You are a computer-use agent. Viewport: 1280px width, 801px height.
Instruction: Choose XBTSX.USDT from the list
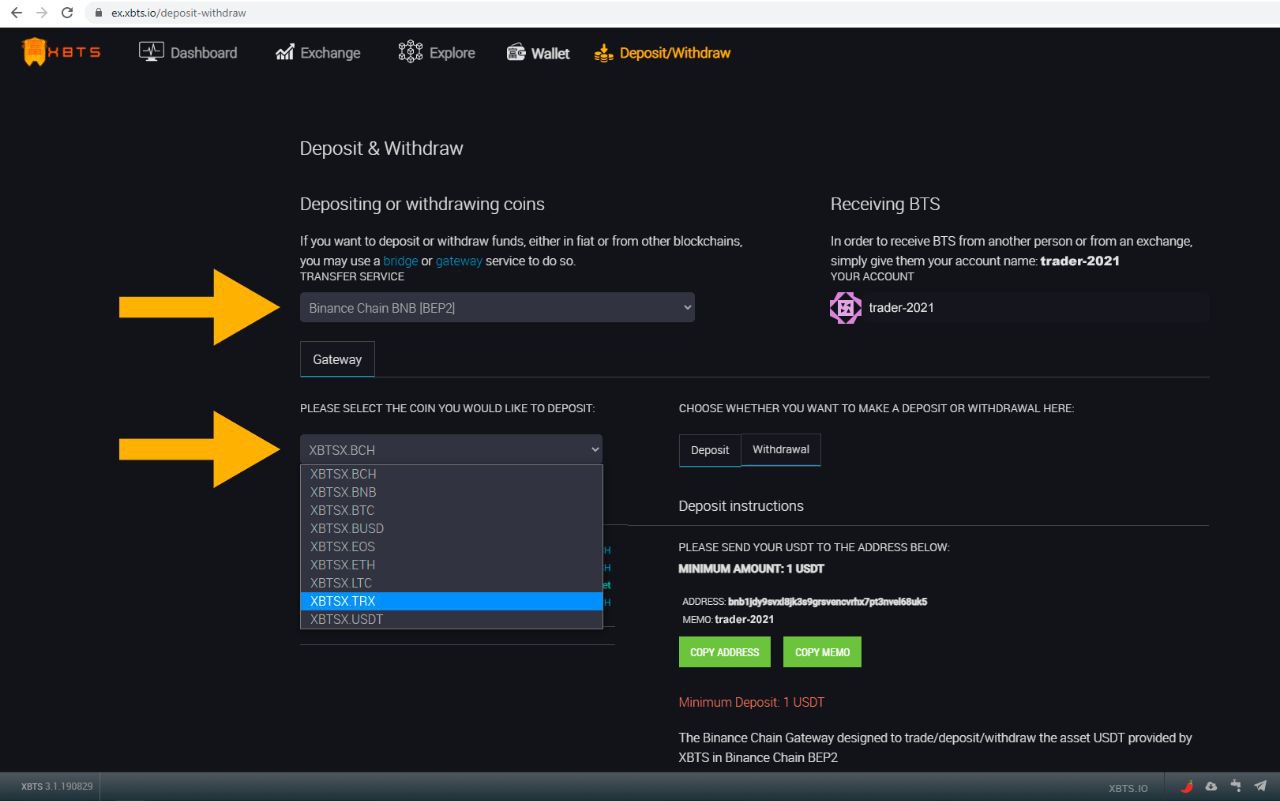(451, 619)
